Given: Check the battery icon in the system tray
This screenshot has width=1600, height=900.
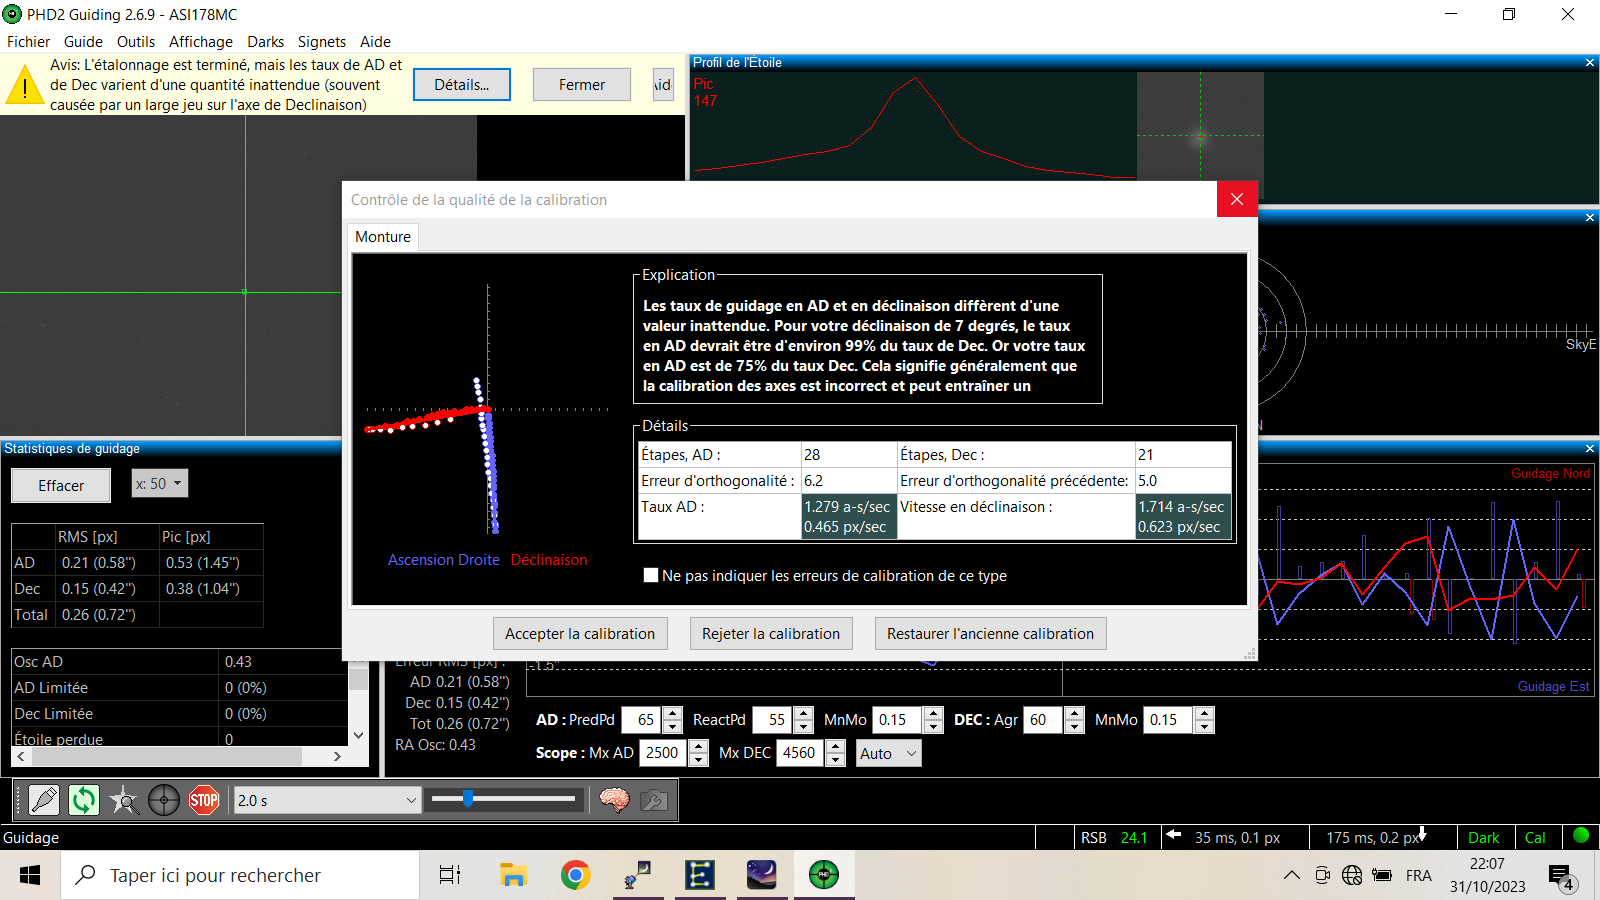Looking at the screenshot, I should [x=1382, y=875].
